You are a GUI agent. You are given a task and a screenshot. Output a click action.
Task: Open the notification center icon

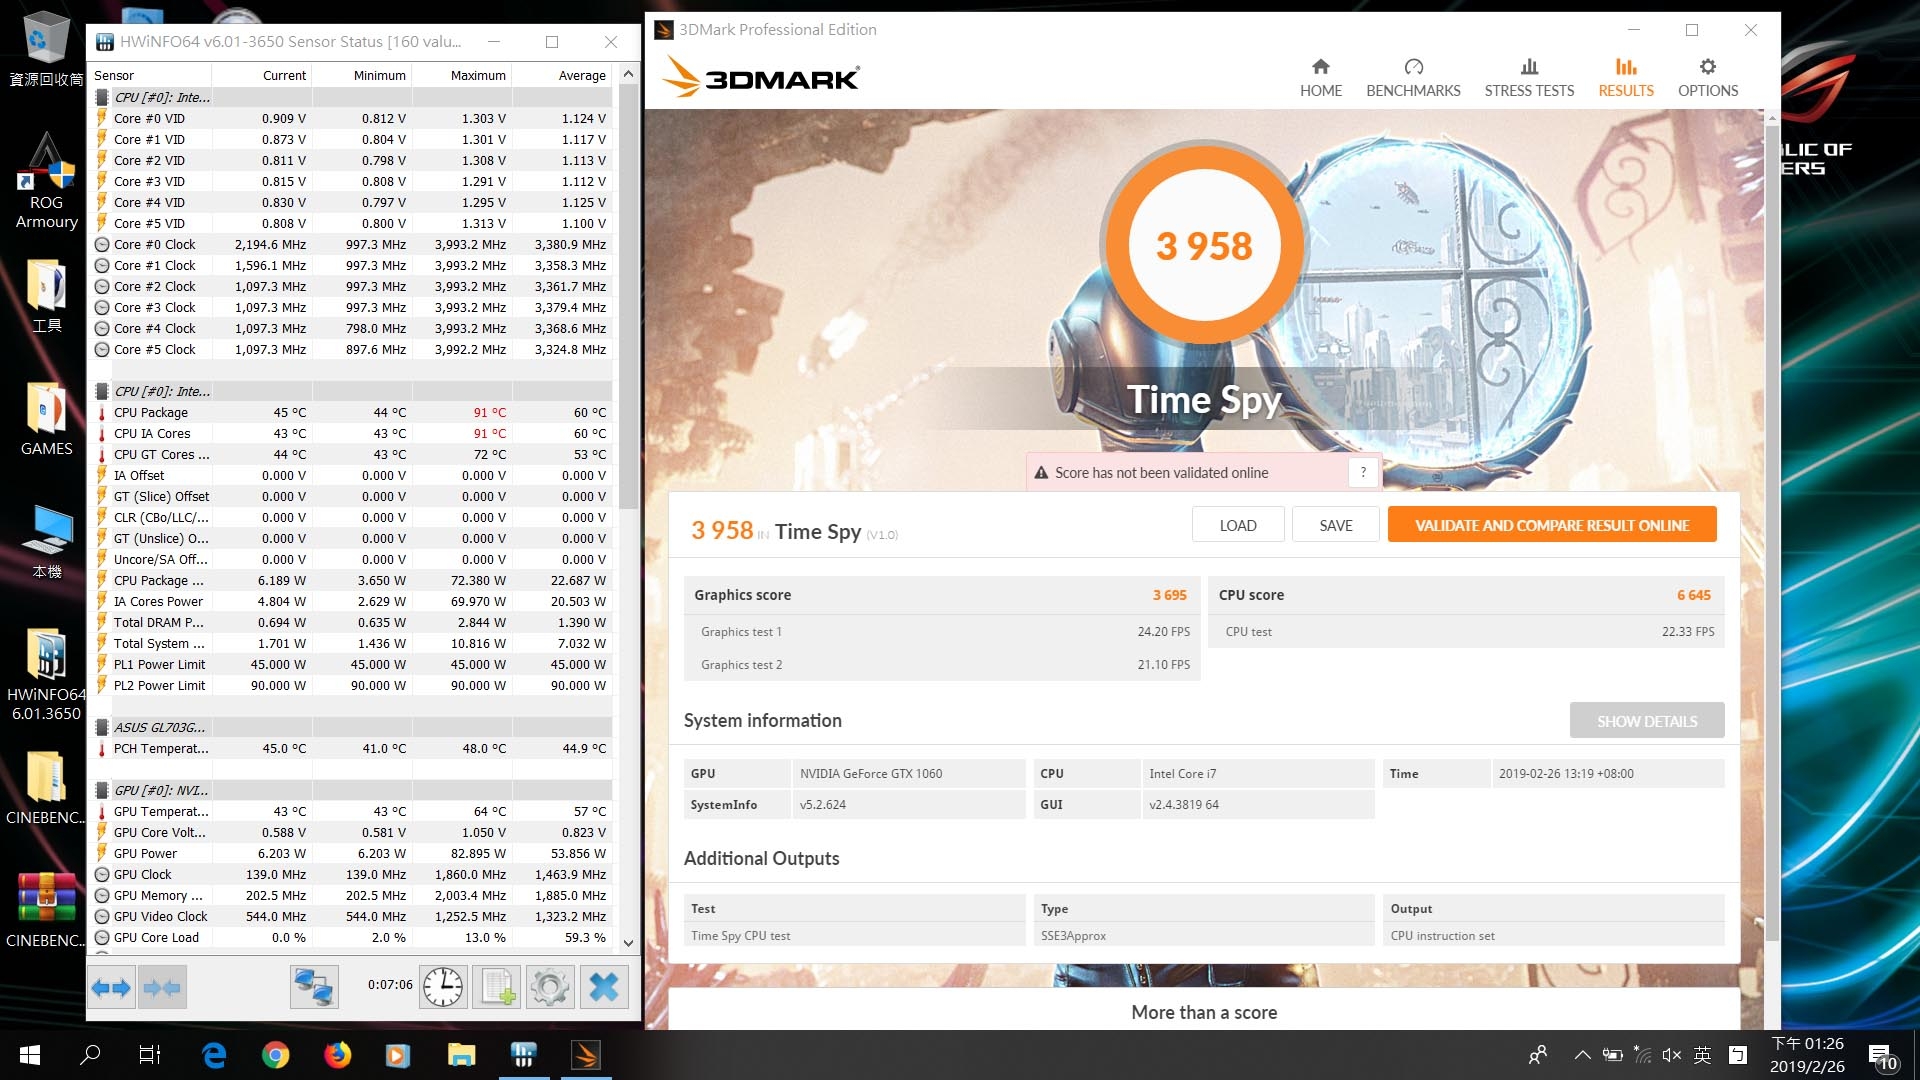[x=1883, y=1057]
